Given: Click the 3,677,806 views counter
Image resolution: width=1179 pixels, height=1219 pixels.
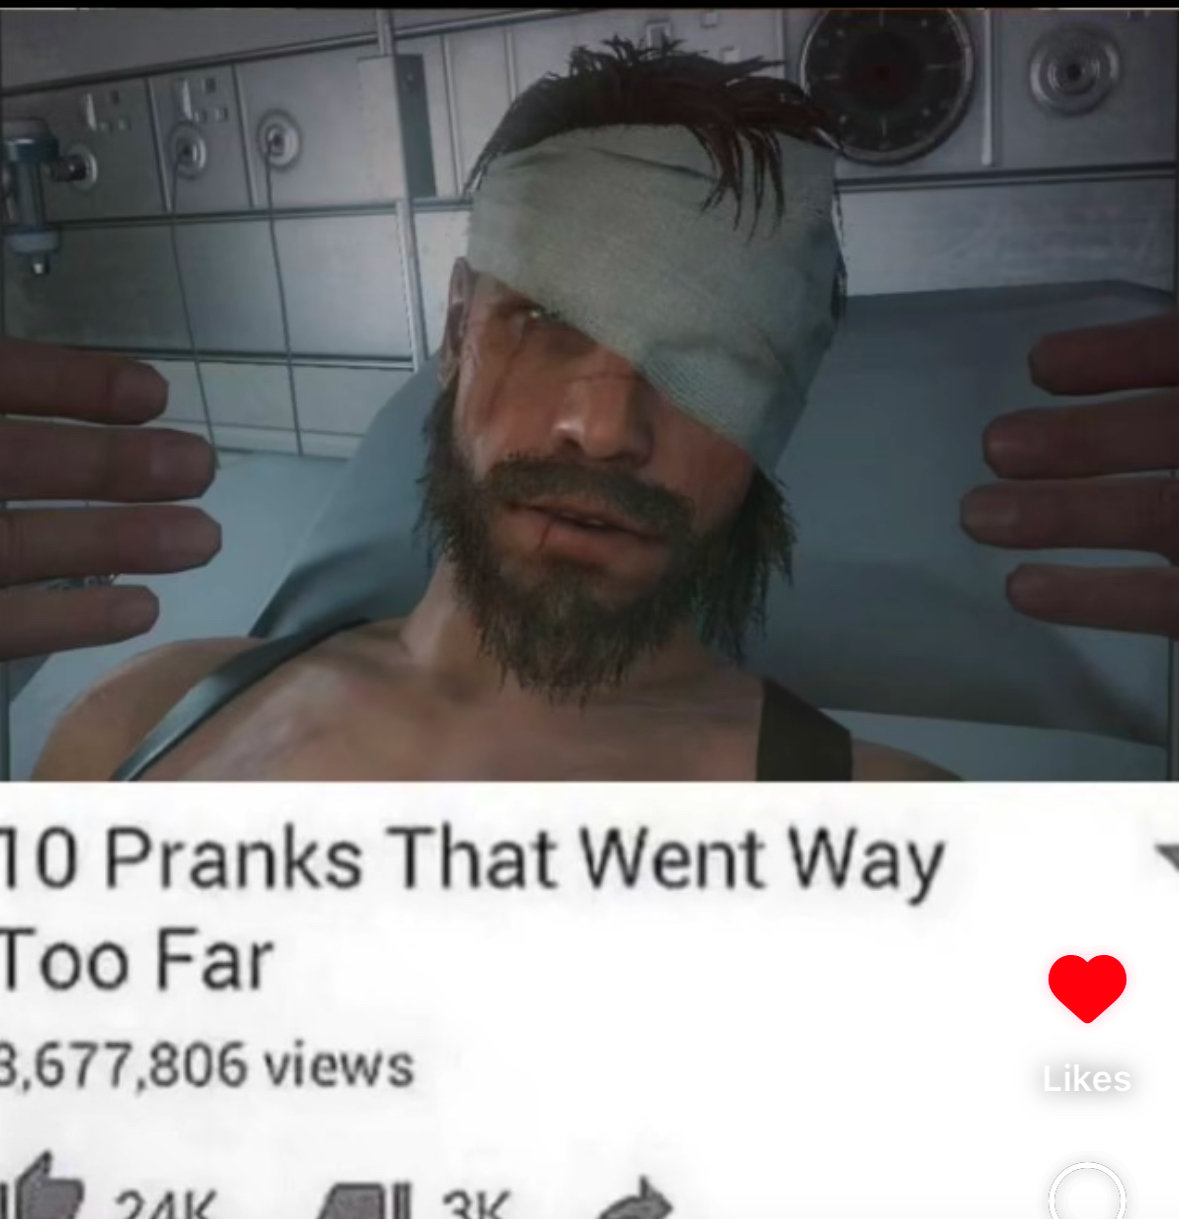Looking at the screenshot, I should click(x=207, y=1064).
